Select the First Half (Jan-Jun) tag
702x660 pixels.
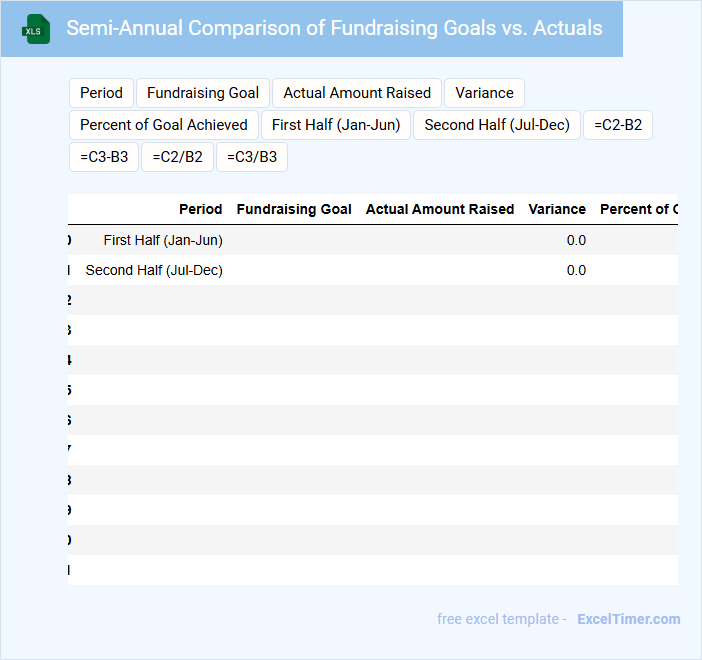point(336,125)
